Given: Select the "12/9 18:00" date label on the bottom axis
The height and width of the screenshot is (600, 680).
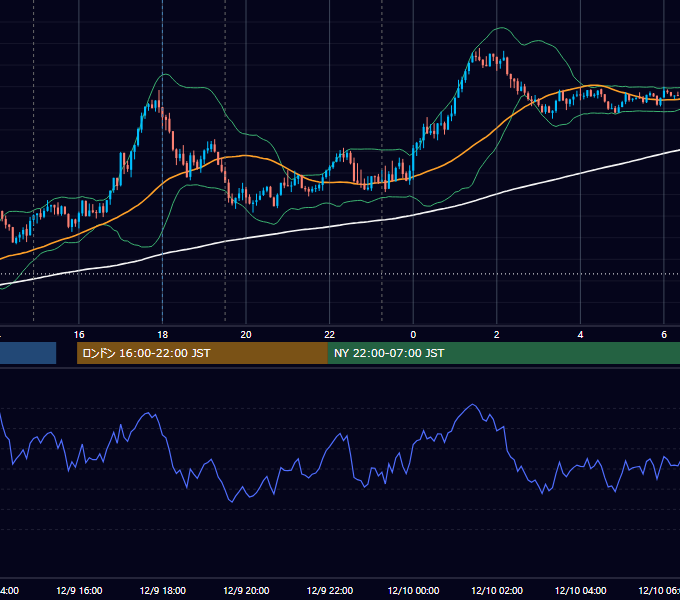Looking at the screenshot, I should (163, 591).
